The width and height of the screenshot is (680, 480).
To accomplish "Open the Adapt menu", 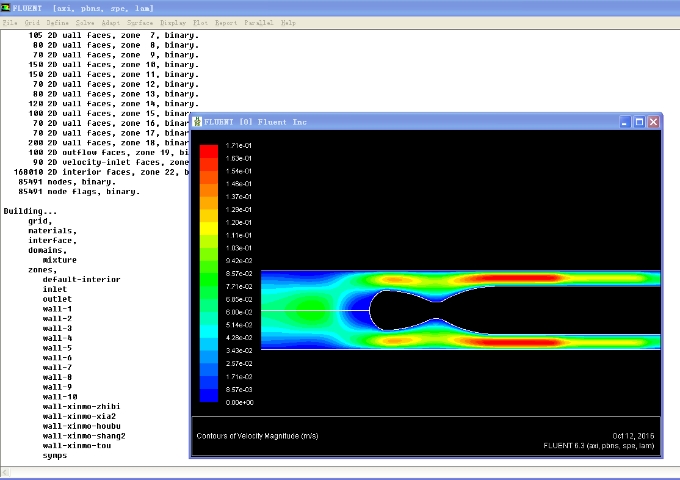I will pyautogui.click(x=112, y=22).
